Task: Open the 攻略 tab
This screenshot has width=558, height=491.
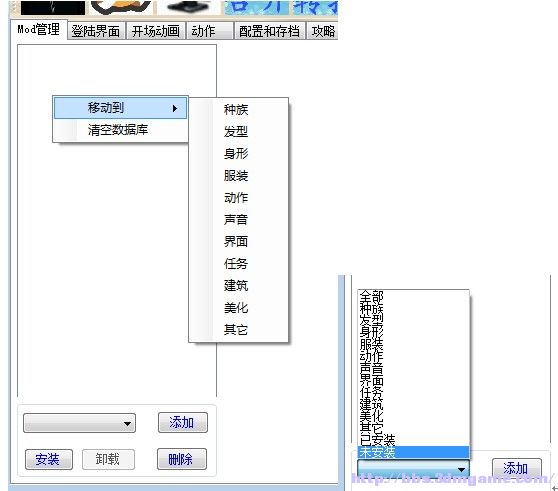Action: [323, 31]
